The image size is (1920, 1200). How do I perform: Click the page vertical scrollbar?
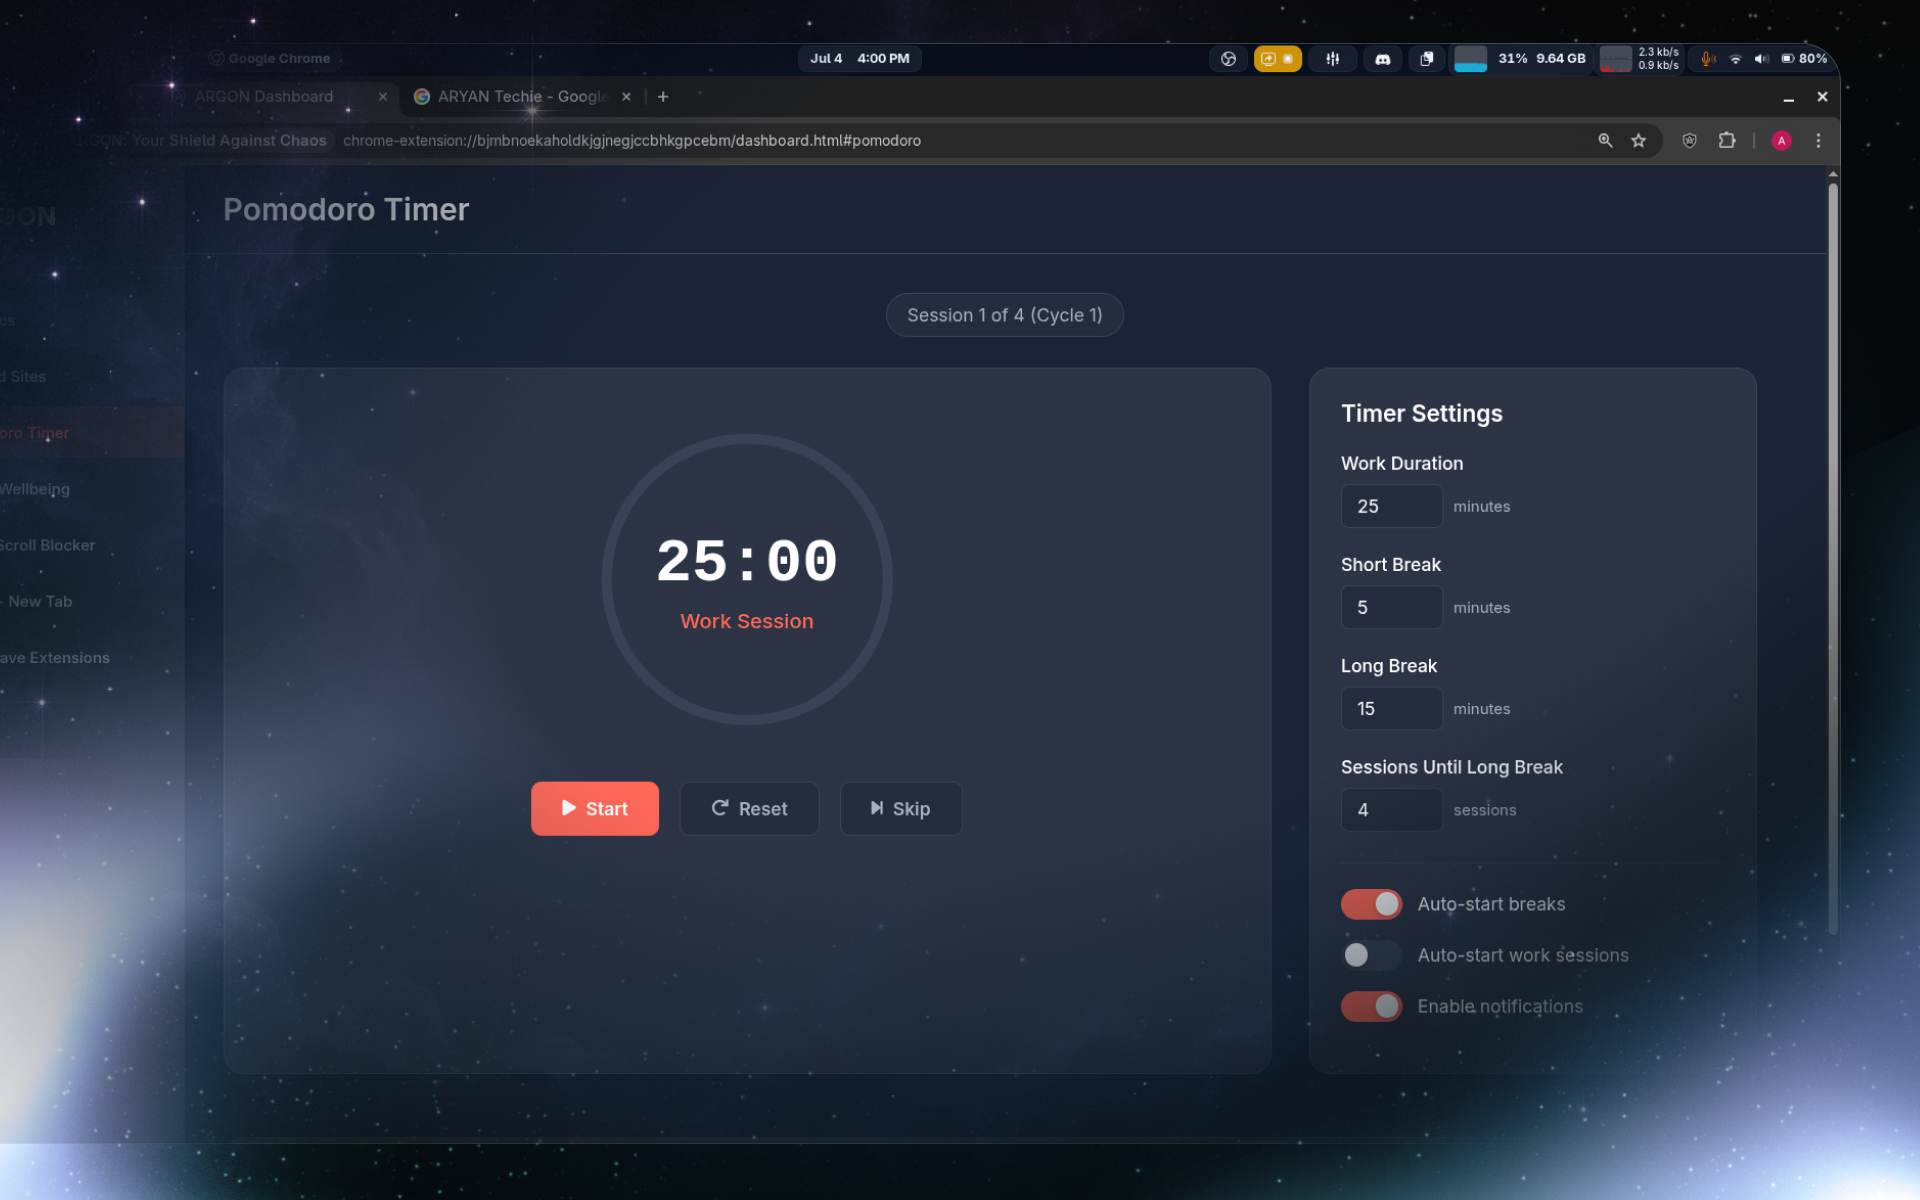pos(1832,560)
